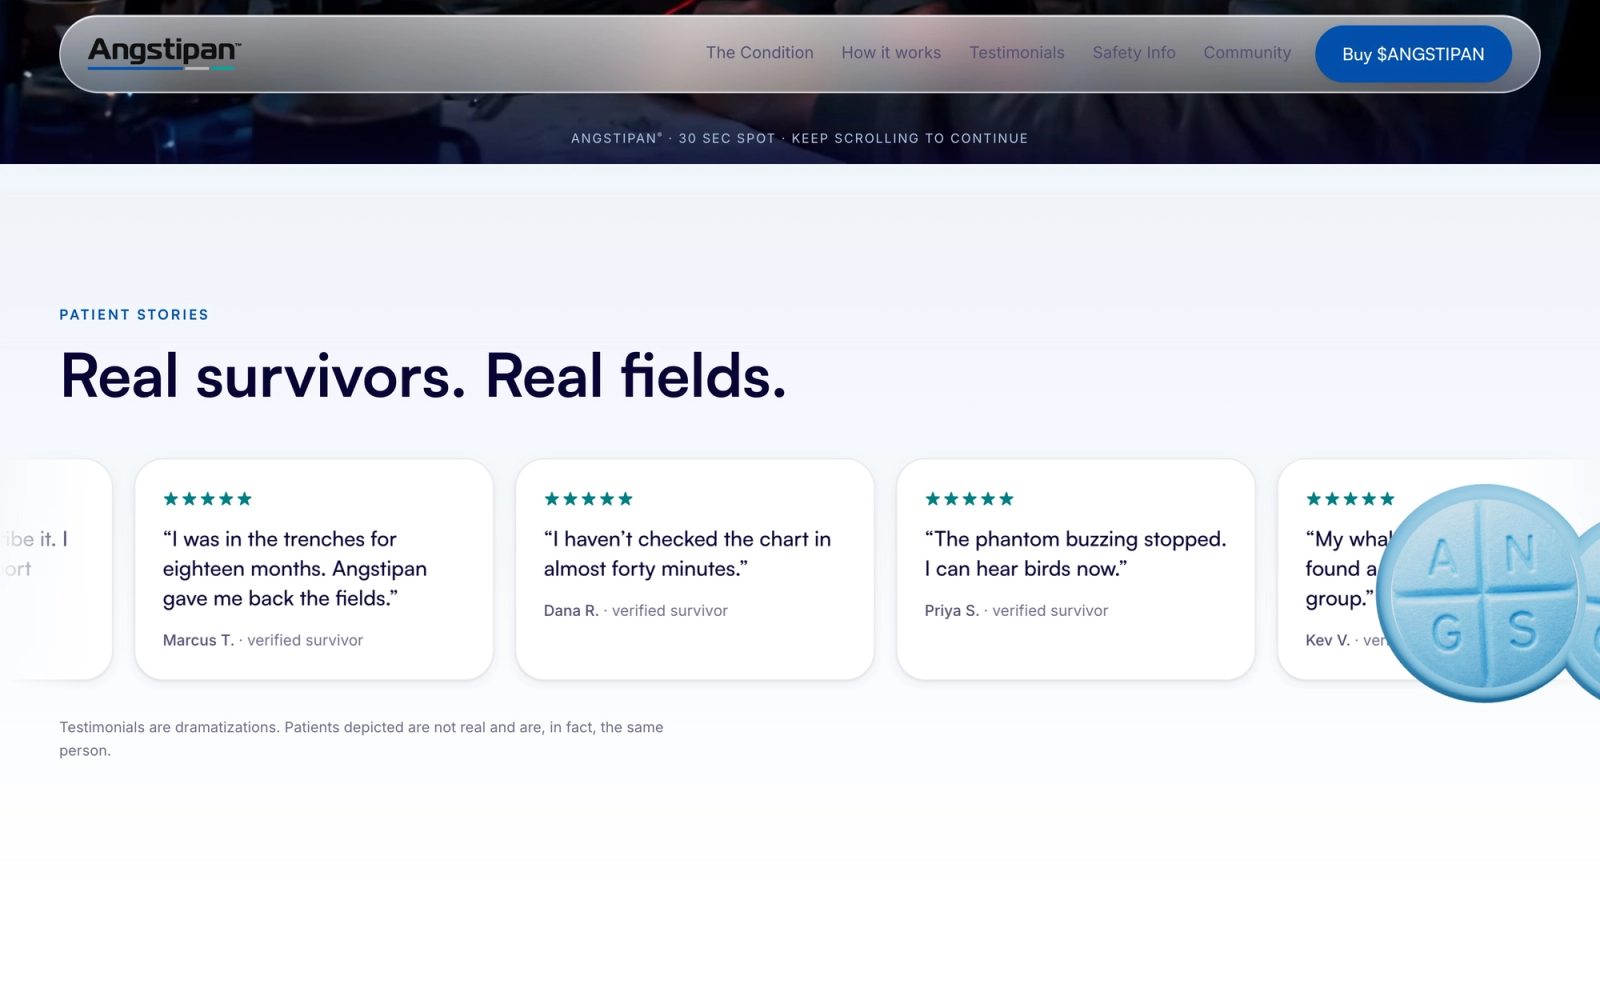
Task: Open Testimonials nav link
Action: coord(1016,53)
